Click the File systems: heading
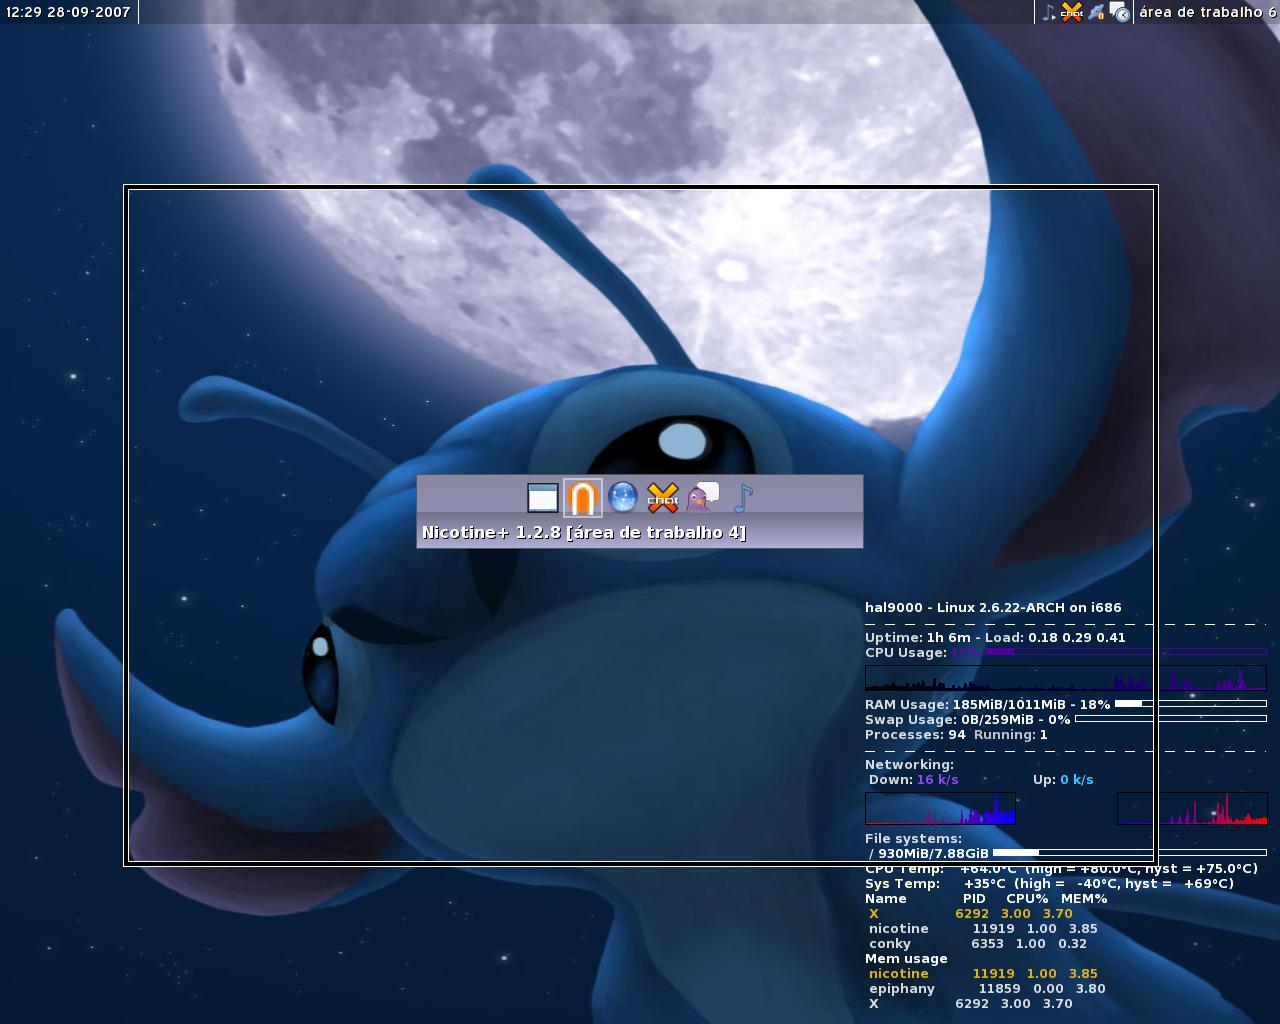The width and height of the screenshot is (1280, 1024). pyautogui.click(x=913, y=839)
